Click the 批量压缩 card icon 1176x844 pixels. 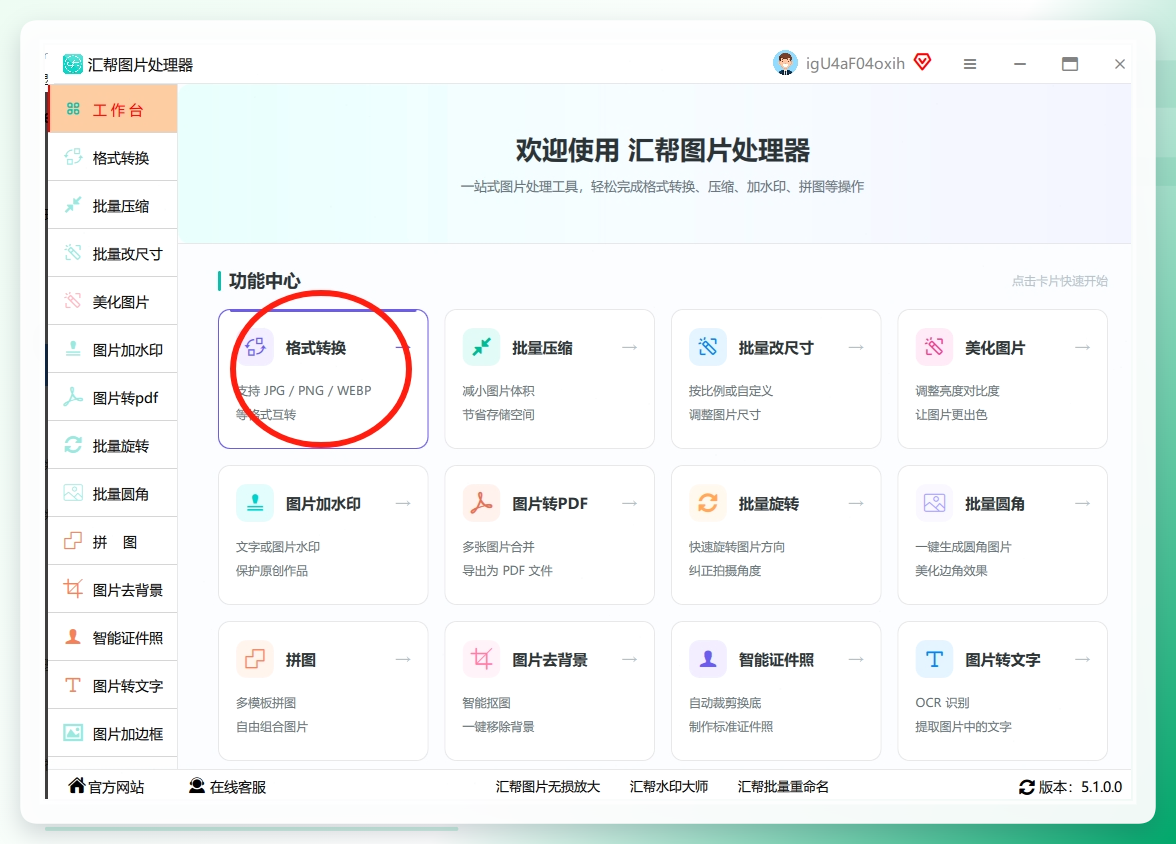(482, 347)
